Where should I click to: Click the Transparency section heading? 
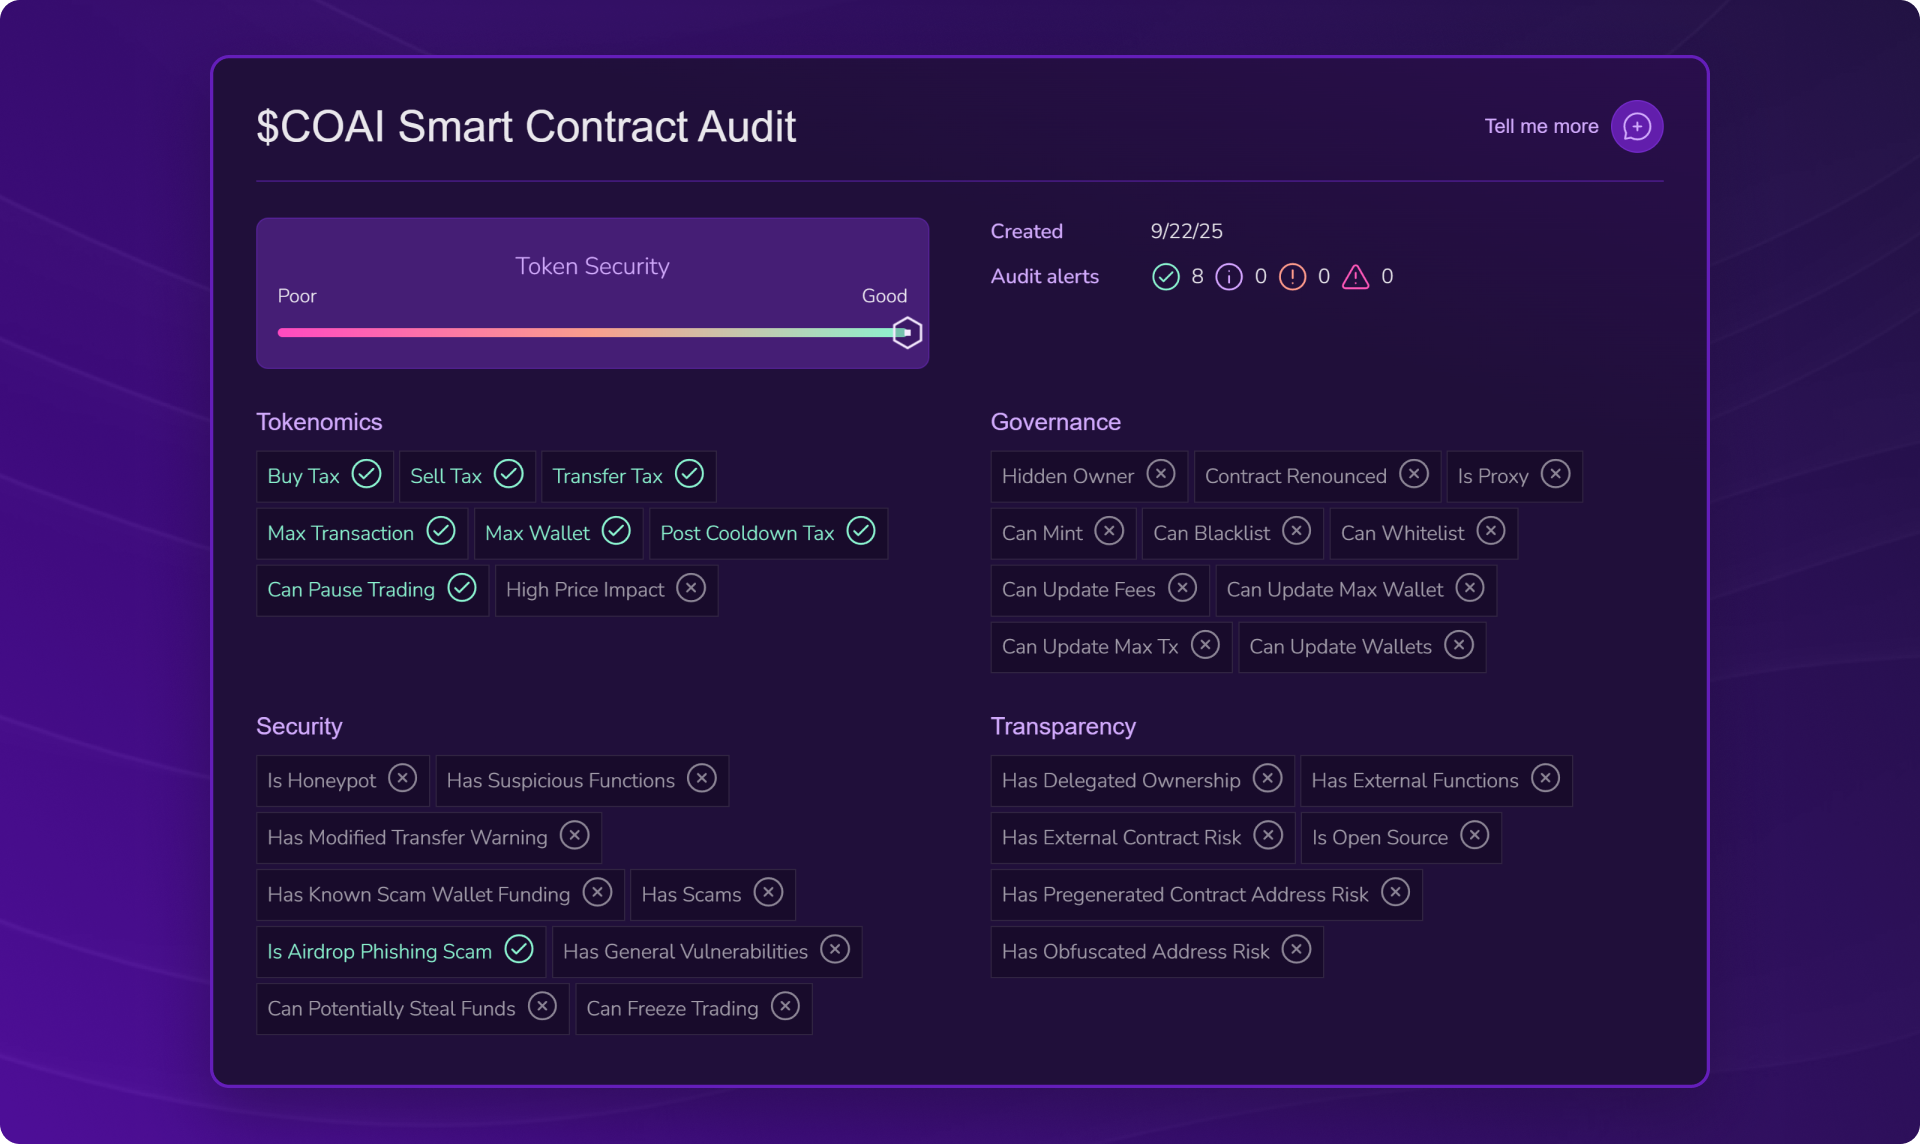click(1063, 726)
